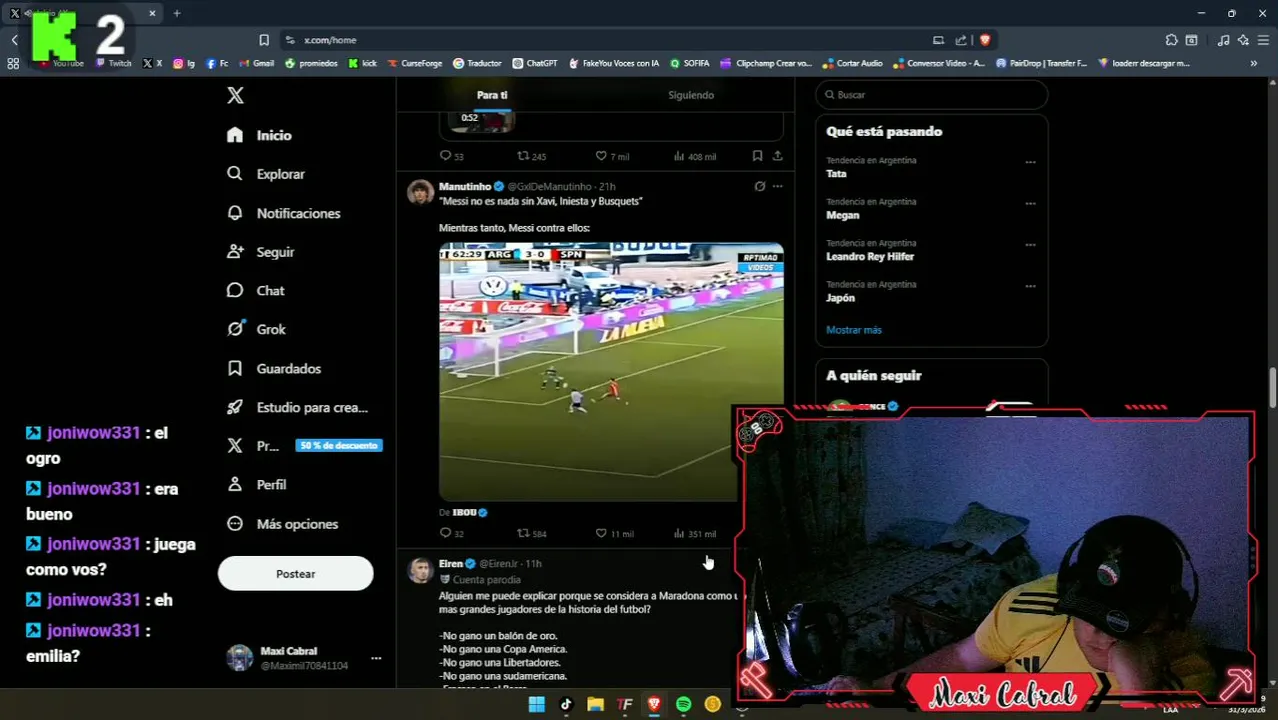Open options for Megan trend

(x=1030, y=204)
